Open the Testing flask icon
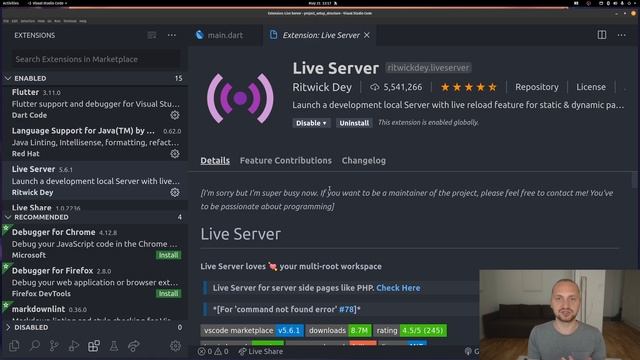 click(113, 346)
